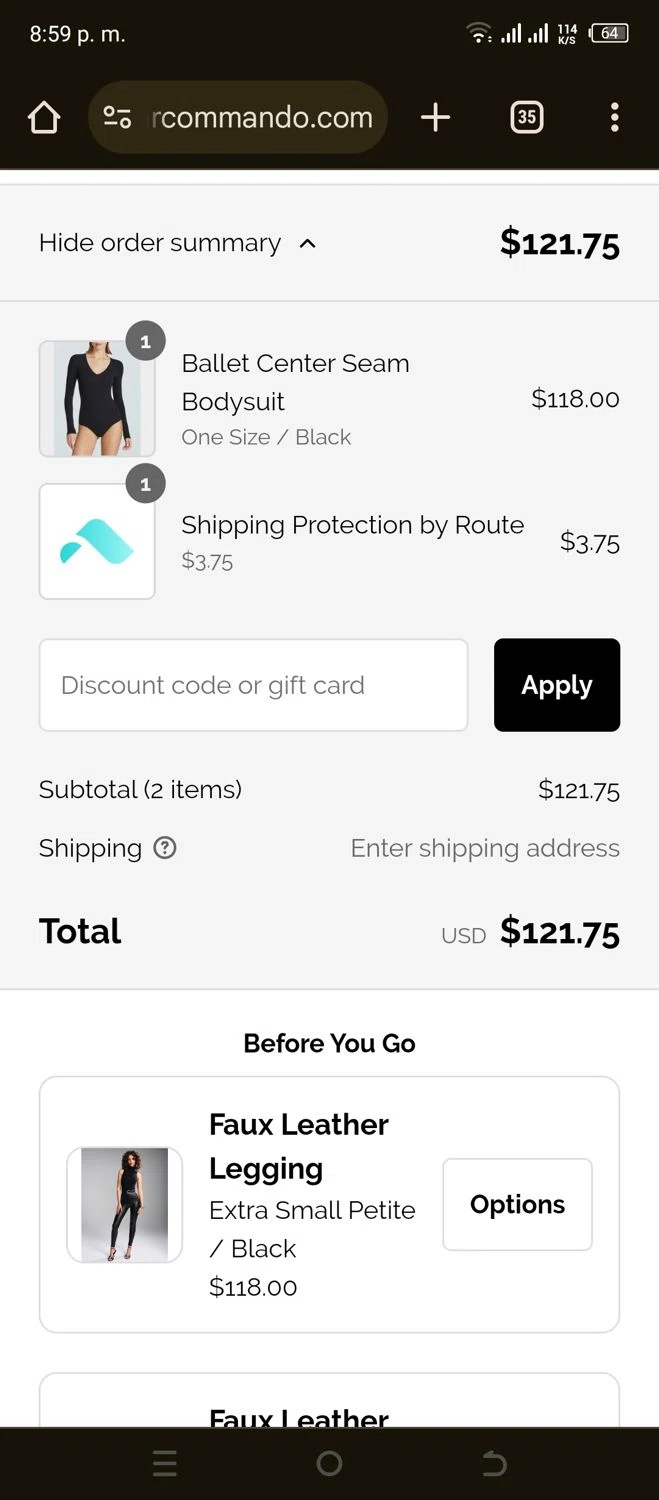Open the tab switcher showing 35 tabs

(526, 118)
